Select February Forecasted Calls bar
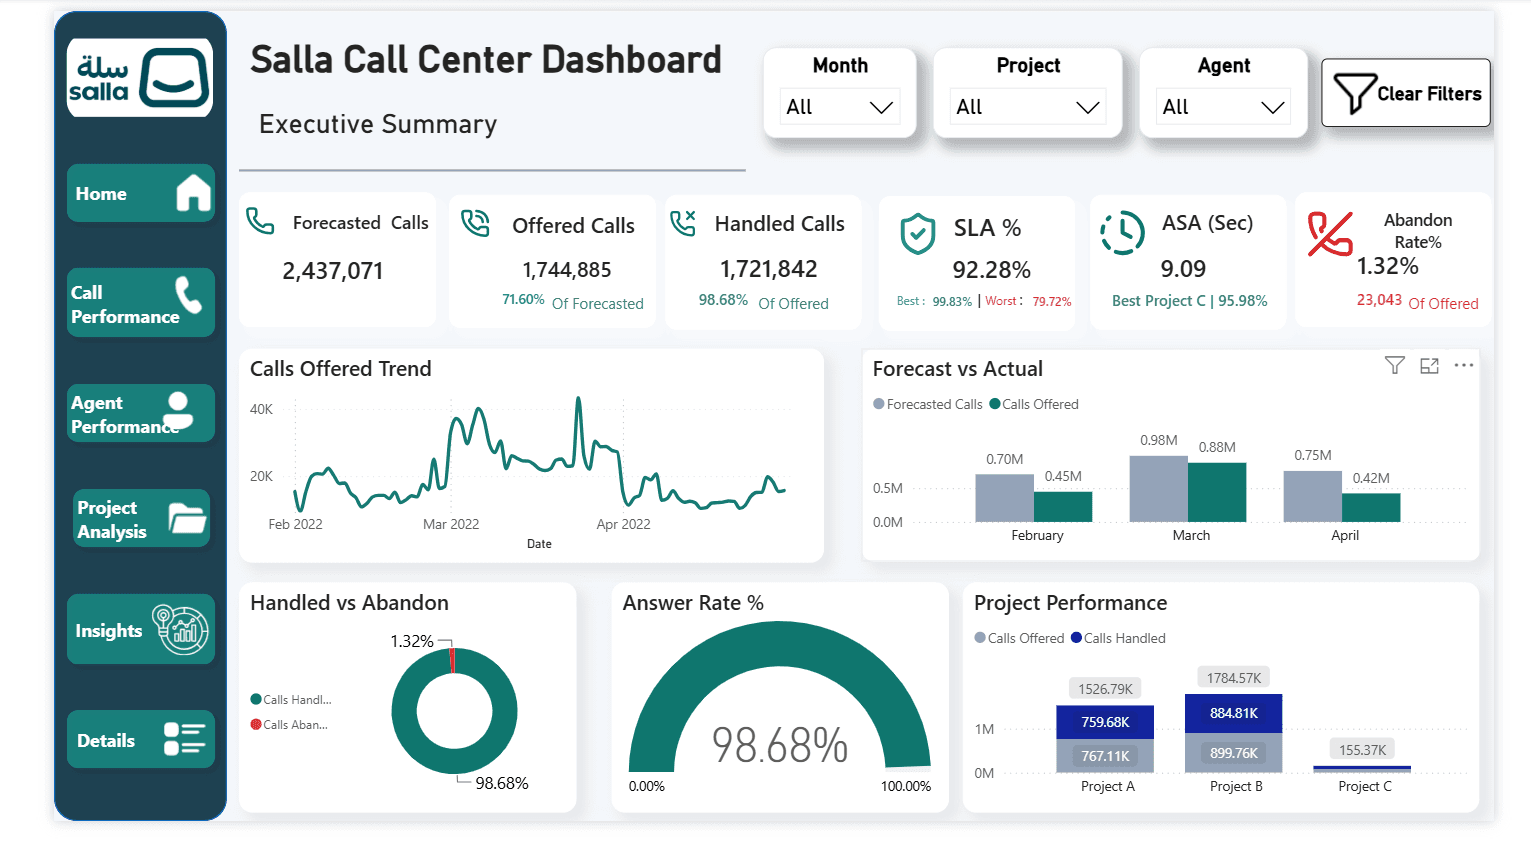1531x847 pixels. point(1004,498)
